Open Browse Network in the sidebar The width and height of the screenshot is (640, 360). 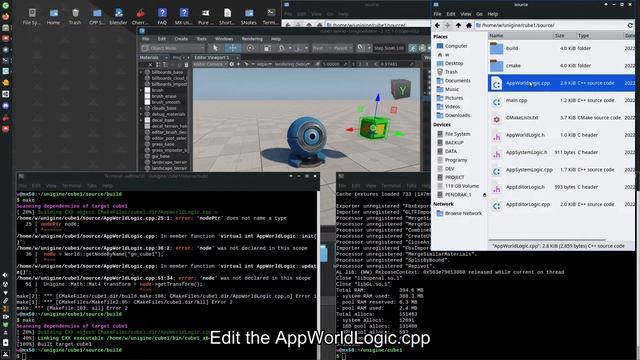[459, 213]
